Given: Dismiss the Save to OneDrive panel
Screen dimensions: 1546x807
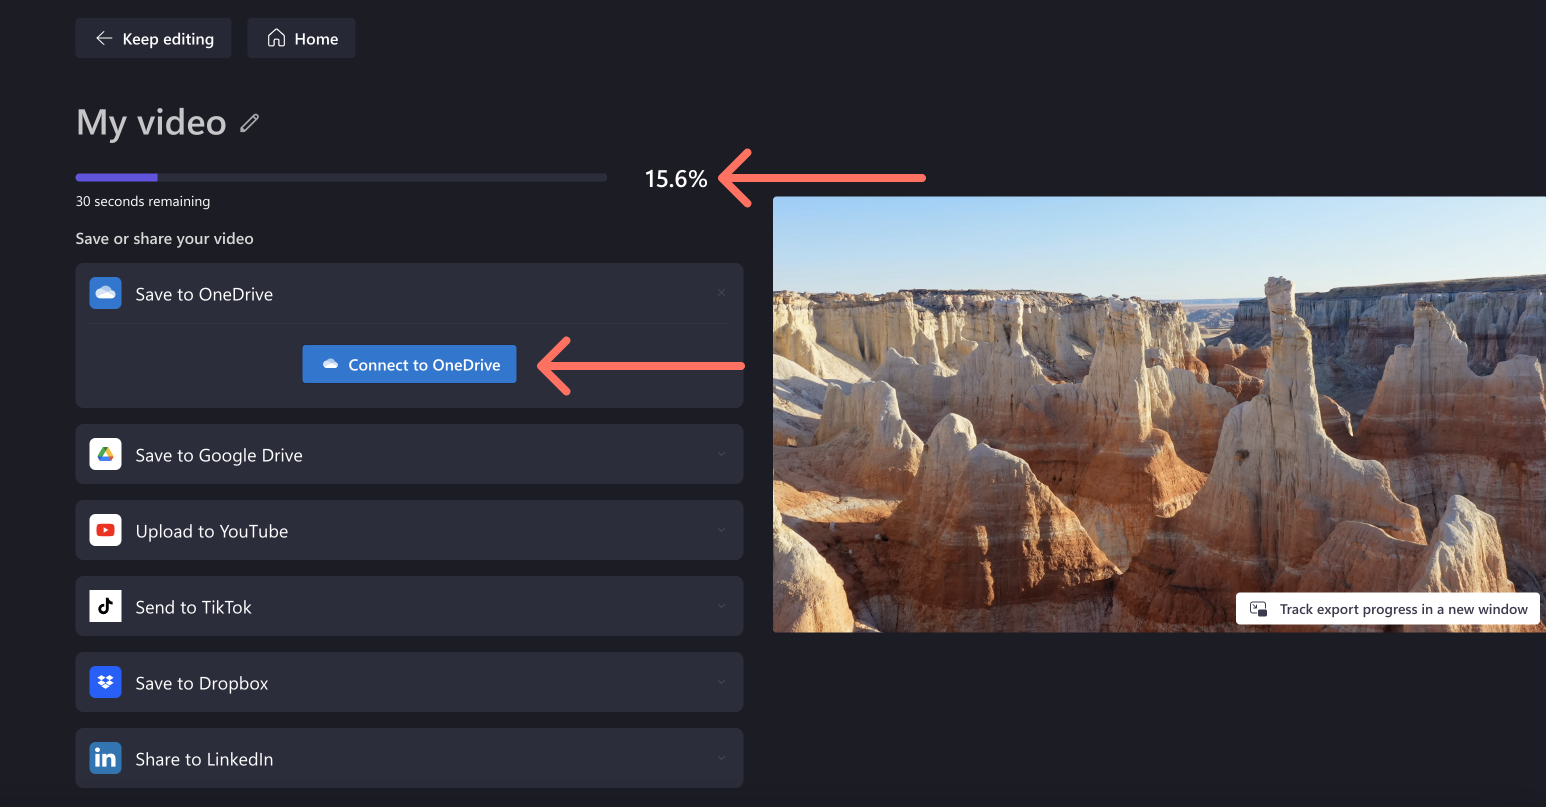Looking at the screenshot, I should coord(721,292).
